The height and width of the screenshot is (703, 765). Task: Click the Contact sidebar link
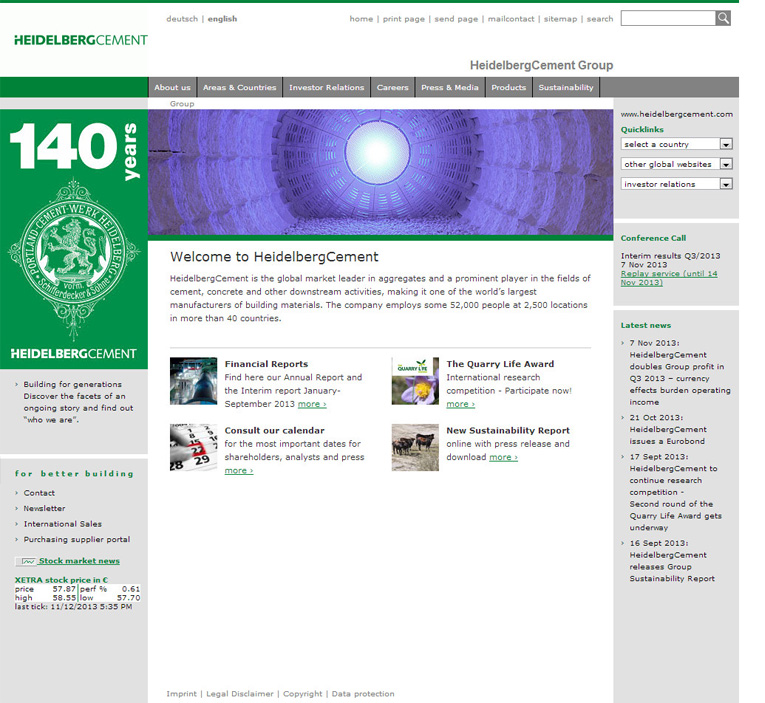39,493
